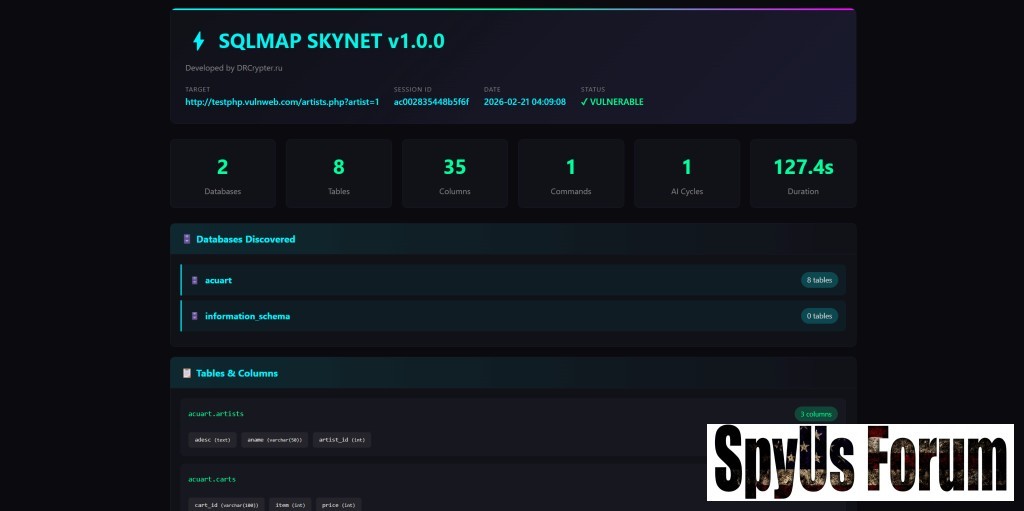Image resolution: width=1024 pixels, height=511 pixels.
Task: Click the SpyUs Forum logo image
Action: (x=860, y=462)
